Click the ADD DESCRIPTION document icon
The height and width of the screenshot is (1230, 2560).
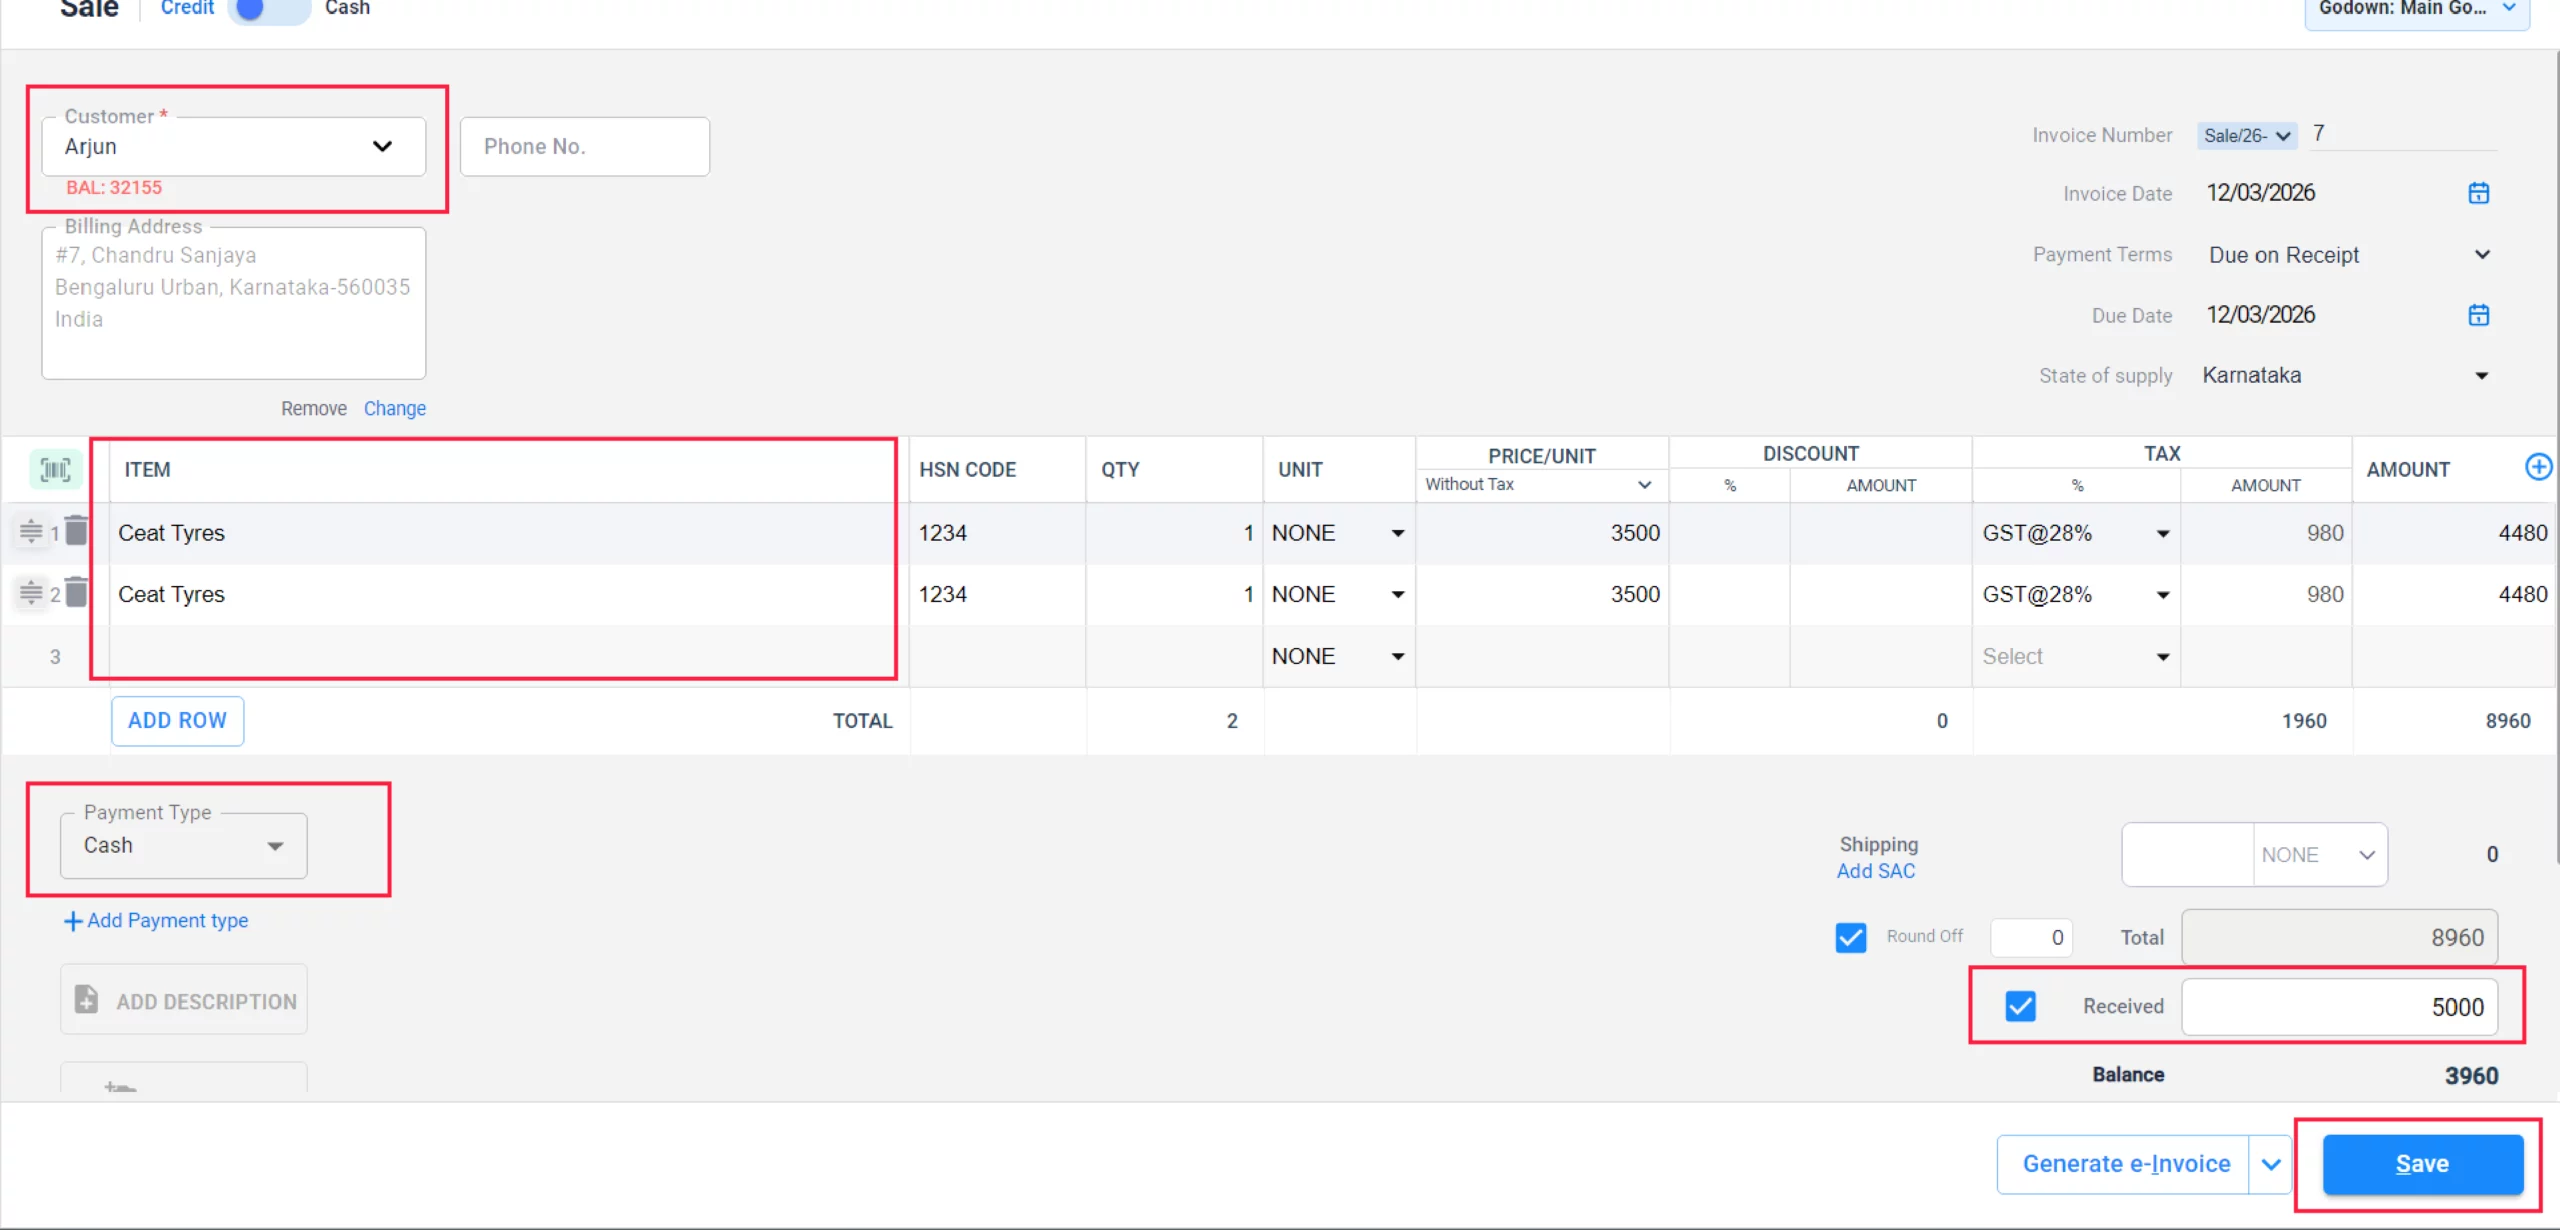(x=85, y=999)
